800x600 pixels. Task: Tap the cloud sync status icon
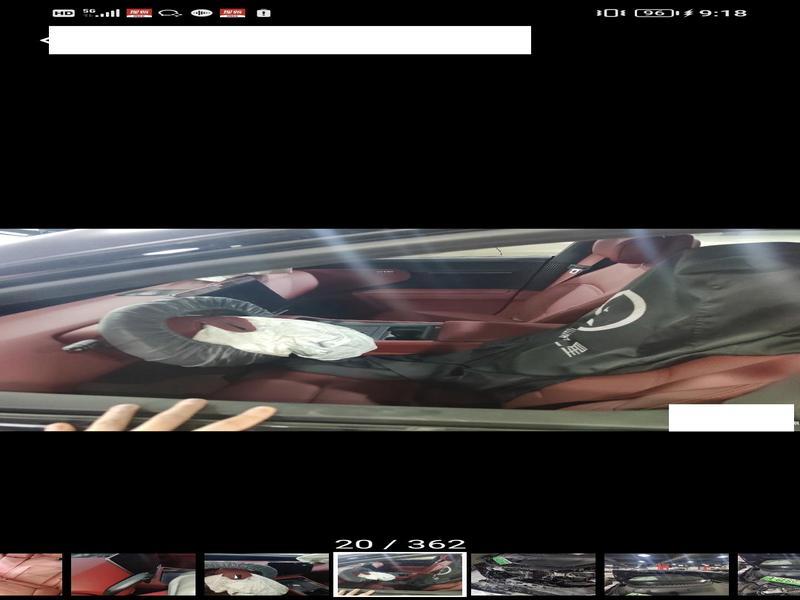pyautogui.click(x=170, y=13)
